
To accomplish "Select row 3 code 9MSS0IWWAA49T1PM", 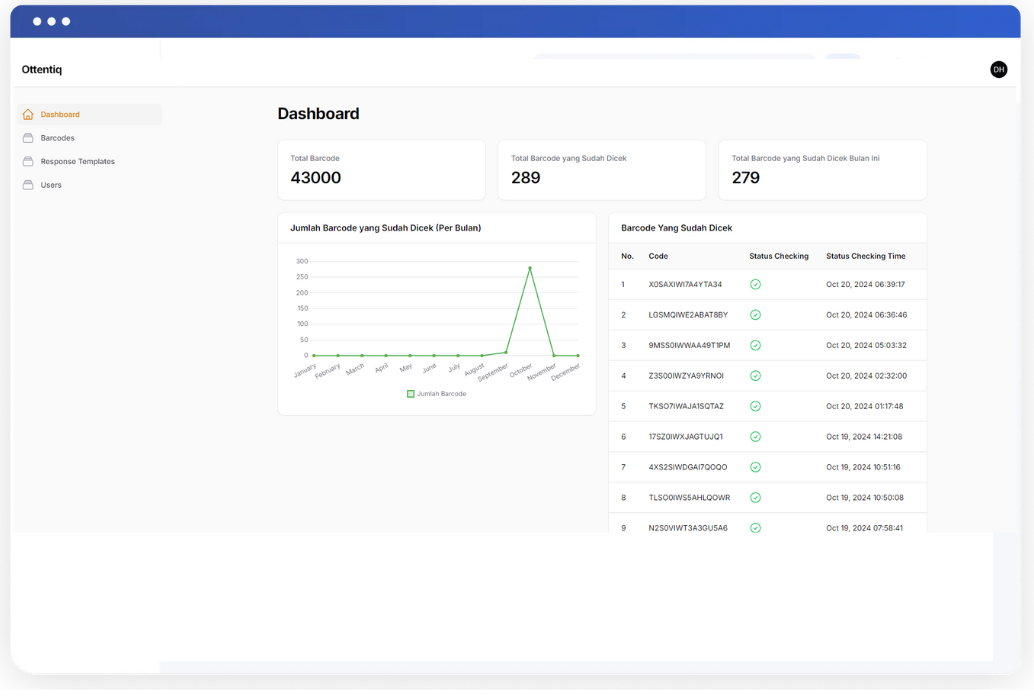I will [x=689, y=345].
